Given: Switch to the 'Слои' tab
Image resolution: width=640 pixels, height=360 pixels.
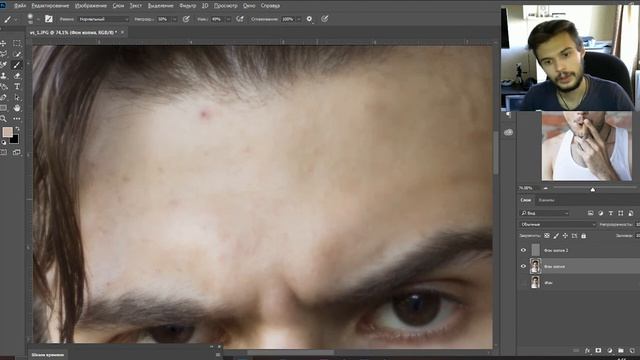Looking at the screenshot, I should (x=525, y=200).
